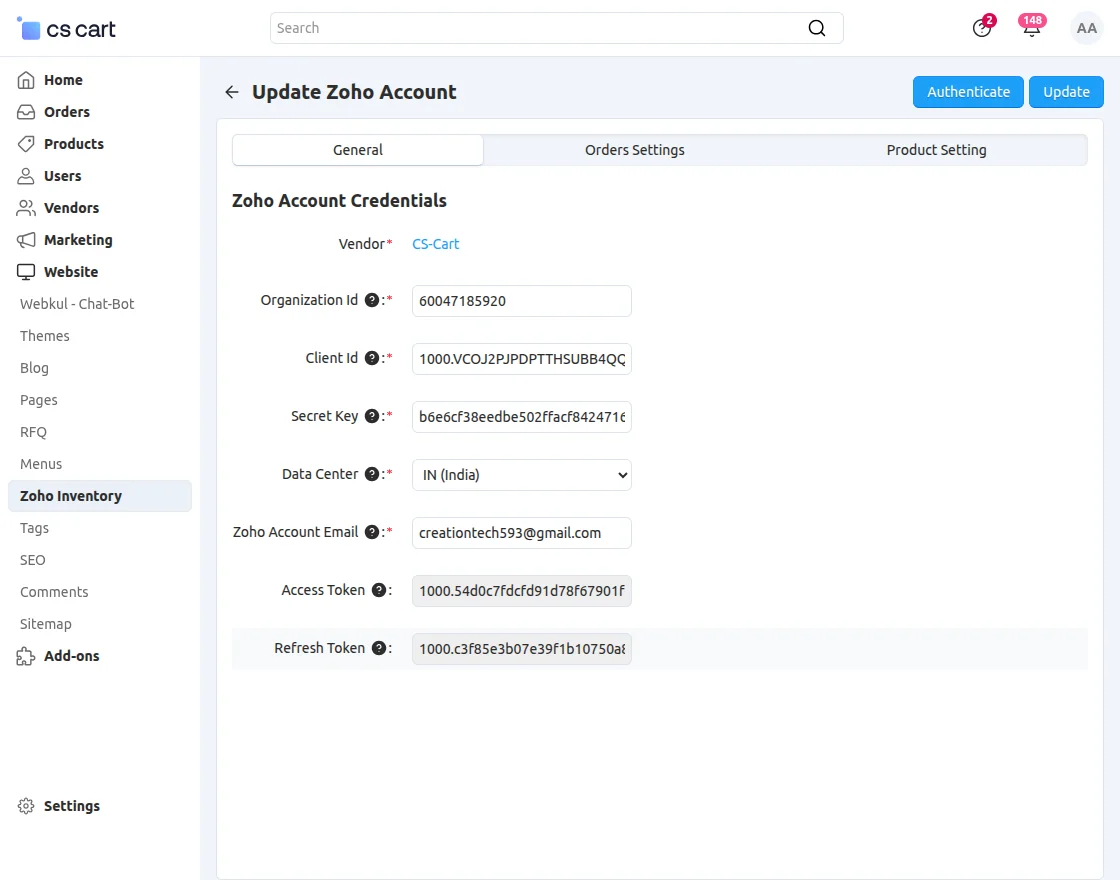Open the Website monitor icon
Image resolution: width=1120 pixels, height=880 pixels.
(x=28, y=271)
